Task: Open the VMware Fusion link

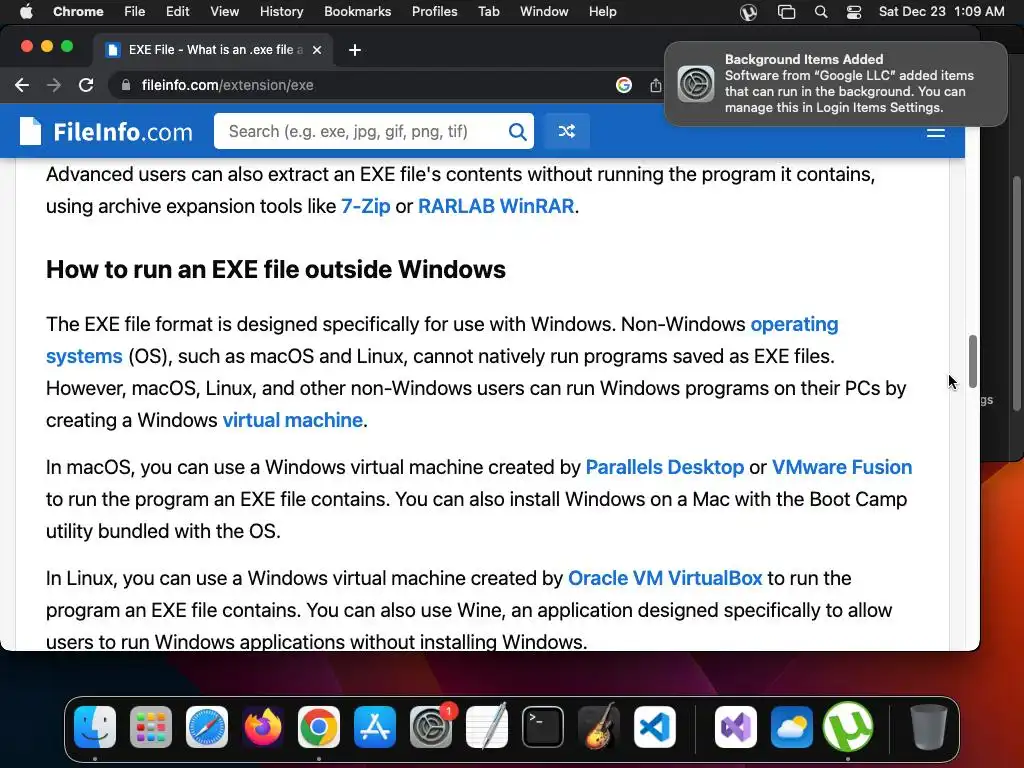Action: [842, 468]
